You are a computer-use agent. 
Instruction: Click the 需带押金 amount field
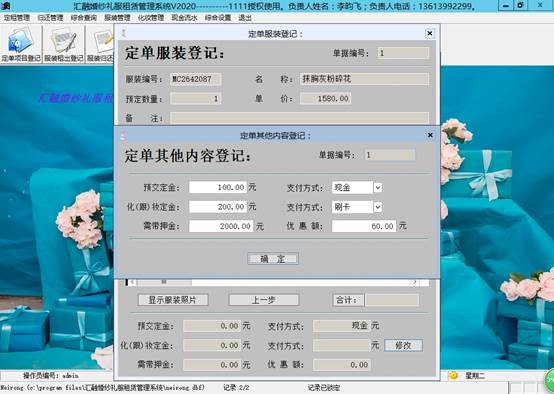tap(221, 226)
